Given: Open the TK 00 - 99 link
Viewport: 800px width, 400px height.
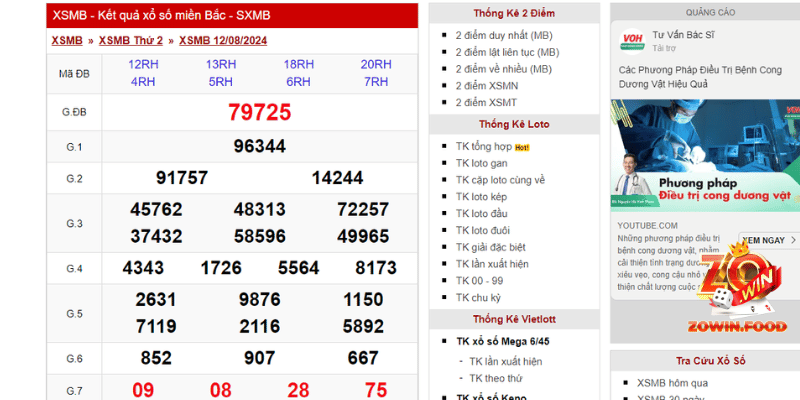Looking at the screenshot, I should coord(479,280).
